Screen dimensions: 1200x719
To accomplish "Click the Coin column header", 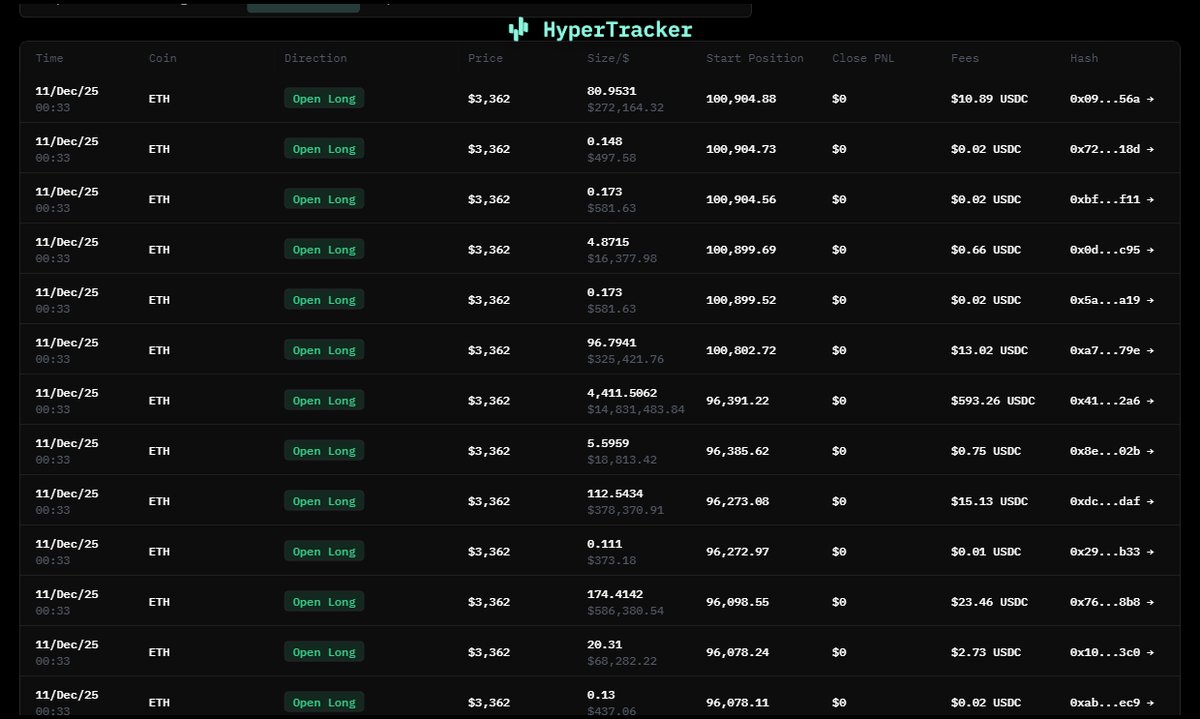I will point(163,58).
